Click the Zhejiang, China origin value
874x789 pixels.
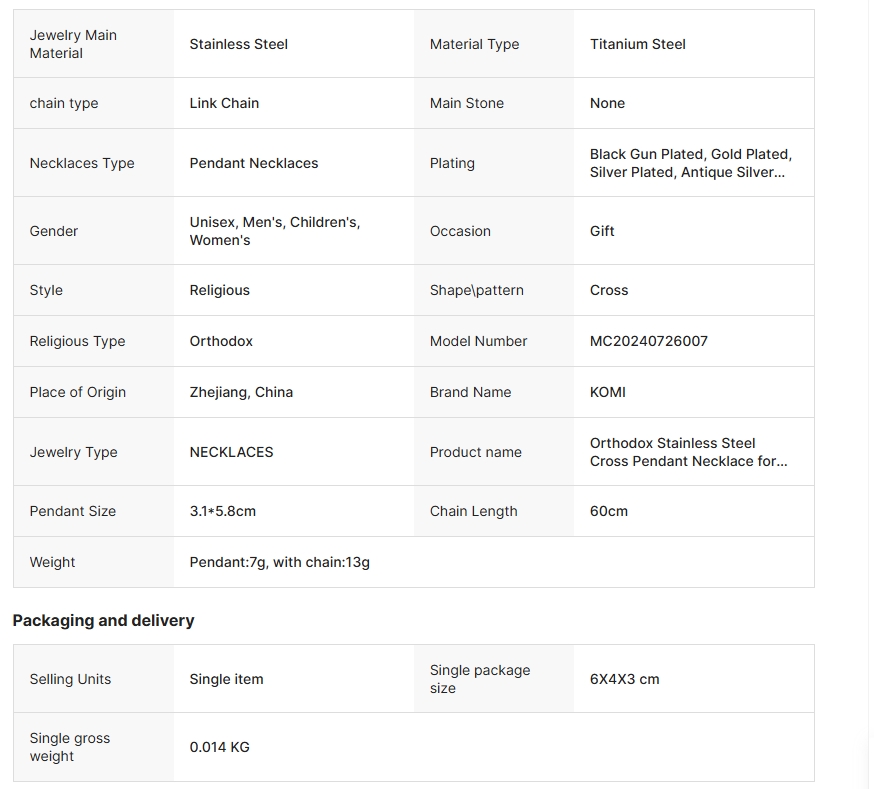(x=241, y=392)
